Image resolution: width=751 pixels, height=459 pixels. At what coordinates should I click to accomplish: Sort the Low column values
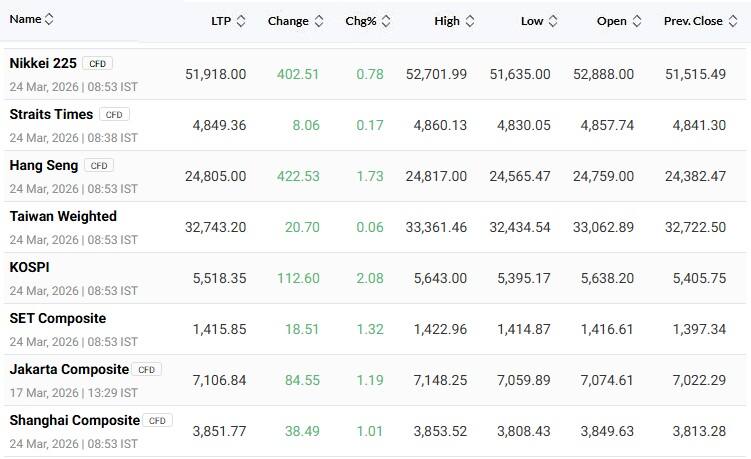pyautogui.click(x=553, y=21)
